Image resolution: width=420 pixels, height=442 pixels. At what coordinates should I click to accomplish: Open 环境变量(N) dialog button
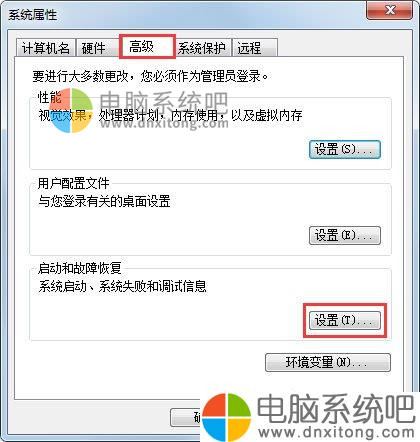(327, 362)
